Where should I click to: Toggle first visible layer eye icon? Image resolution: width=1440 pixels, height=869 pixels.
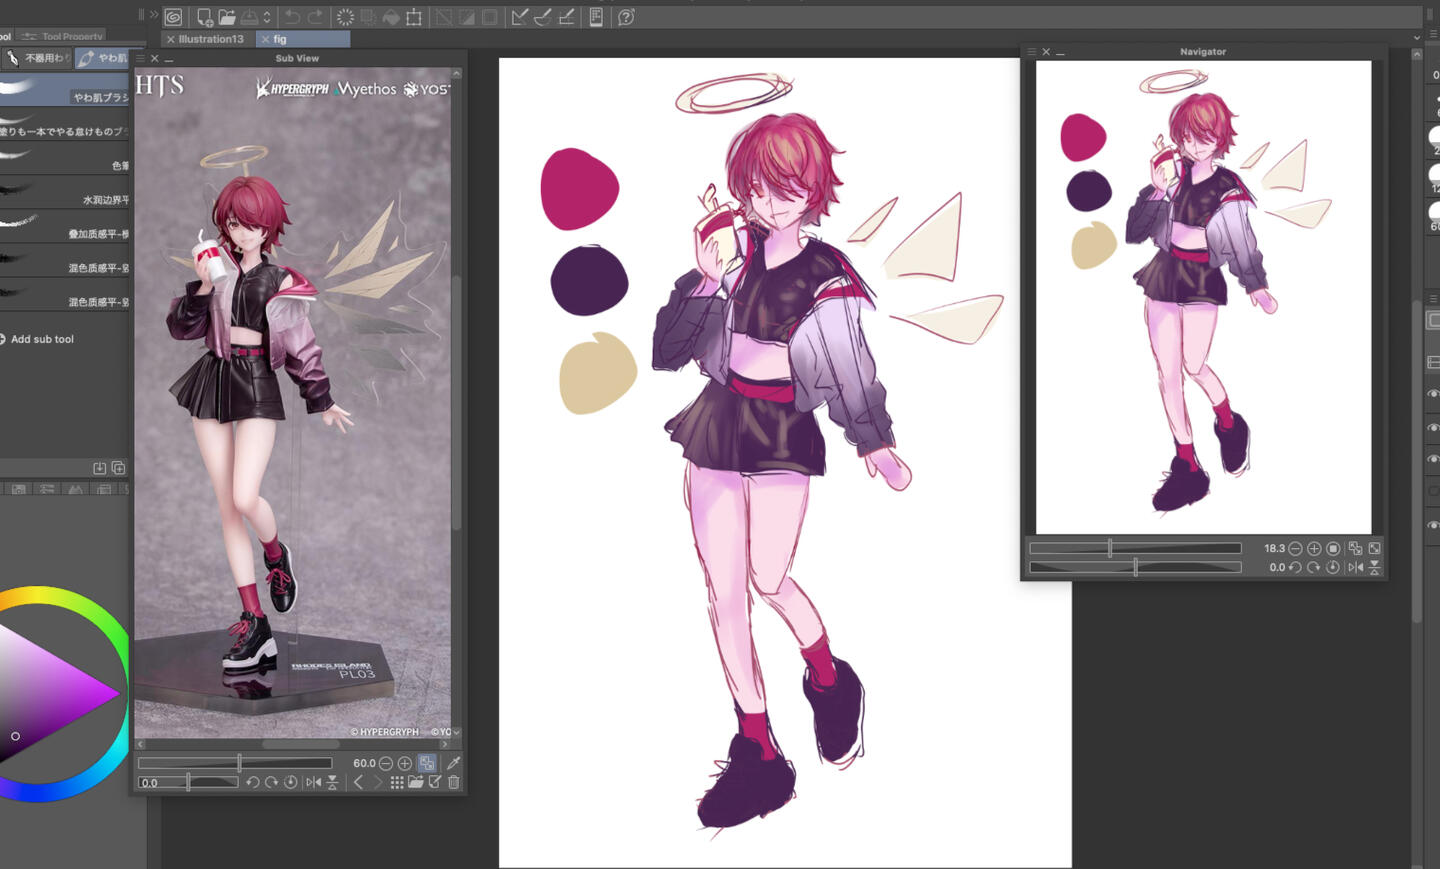[x=1432, y=394]
